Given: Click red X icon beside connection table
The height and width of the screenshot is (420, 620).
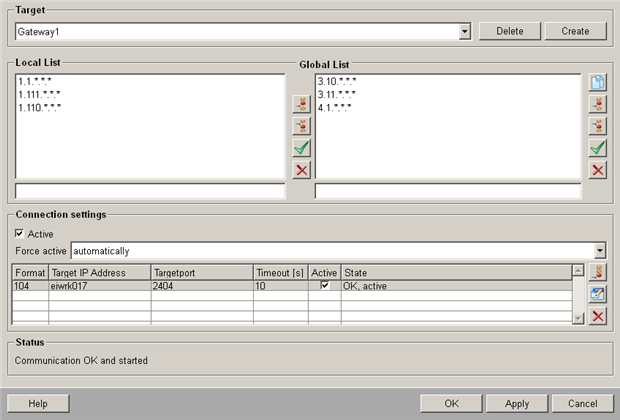Looking at the screenshot, I should 598,316.
